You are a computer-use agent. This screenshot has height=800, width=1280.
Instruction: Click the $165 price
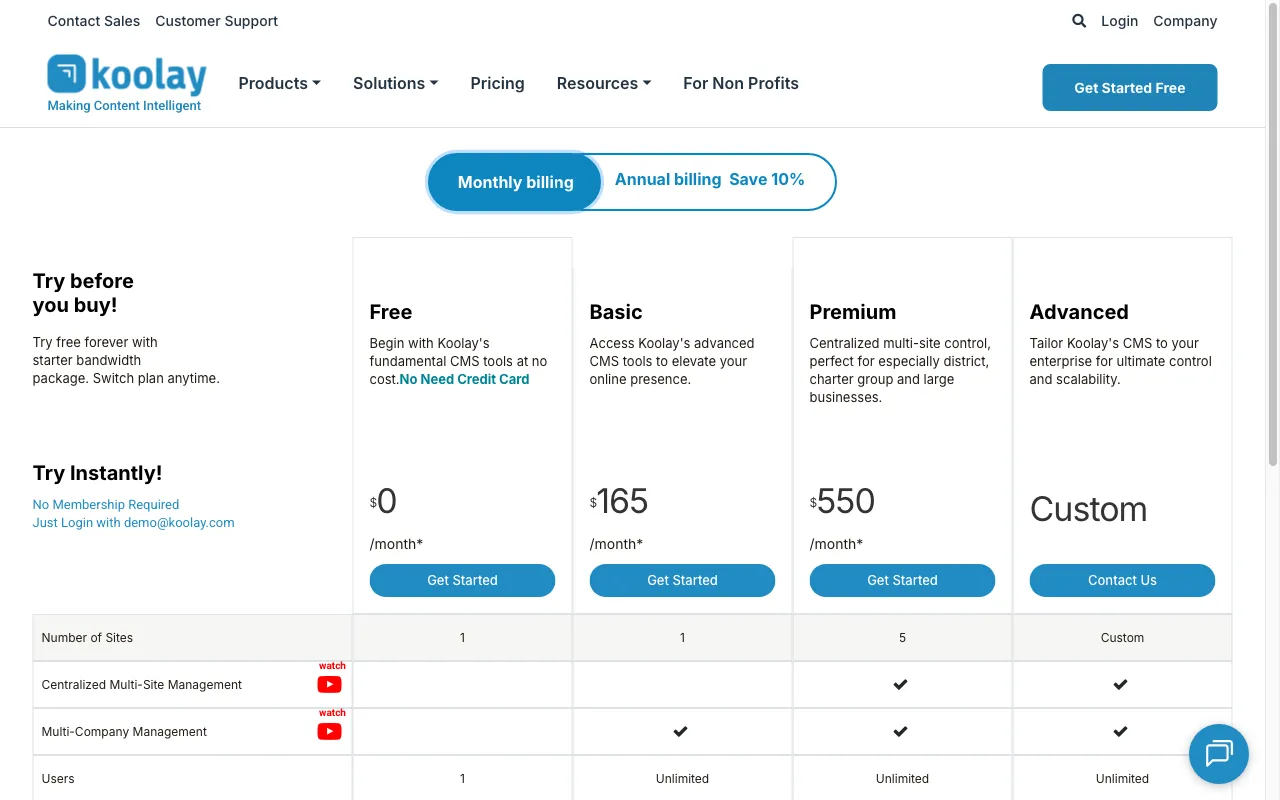(619, 501)
